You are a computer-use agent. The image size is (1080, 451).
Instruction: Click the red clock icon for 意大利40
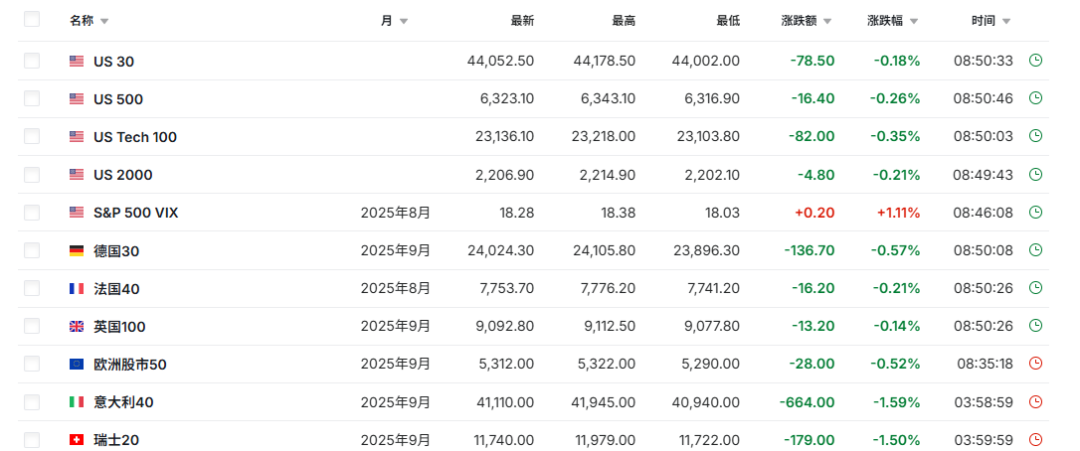[1036, 402]
